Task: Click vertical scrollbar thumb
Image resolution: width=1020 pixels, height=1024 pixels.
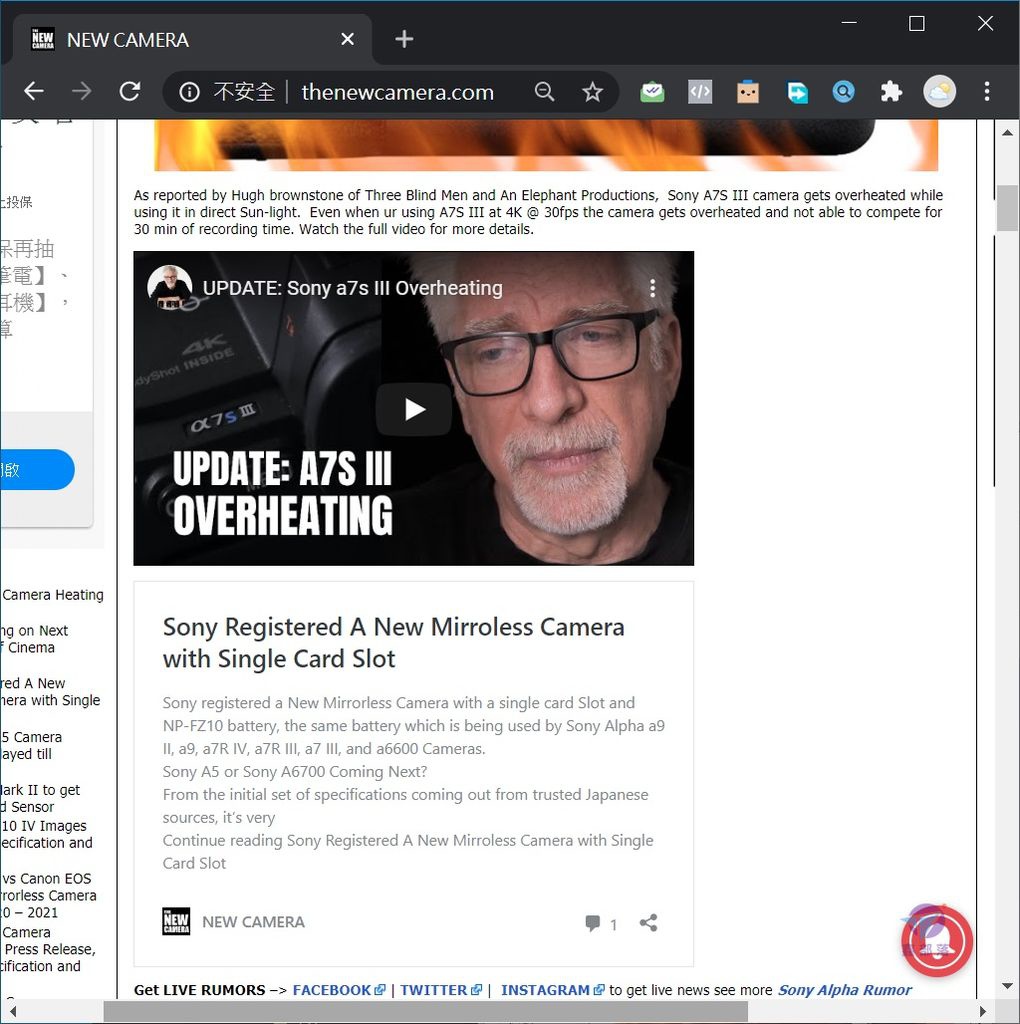Action: 1008,208
